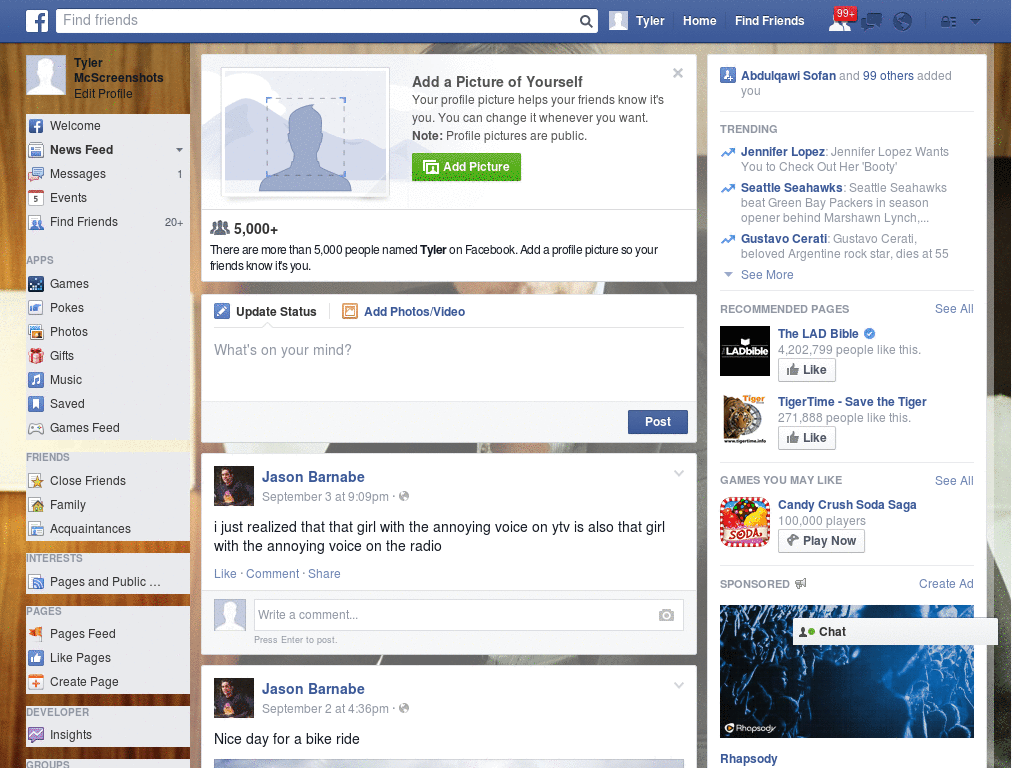Click the Photos sidebar icon

36,332
